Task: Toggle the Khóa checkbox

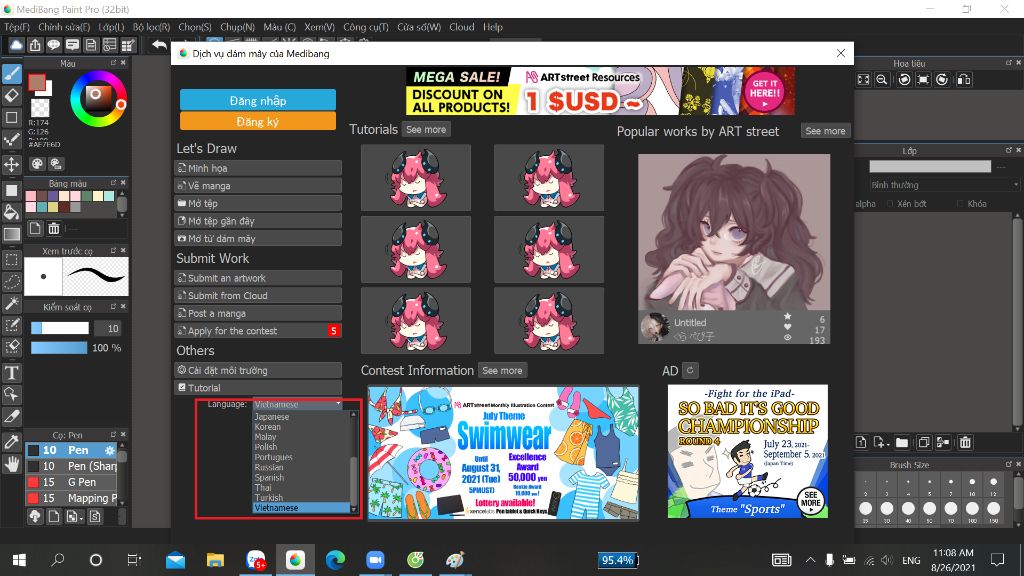Action: pos(960,204)
